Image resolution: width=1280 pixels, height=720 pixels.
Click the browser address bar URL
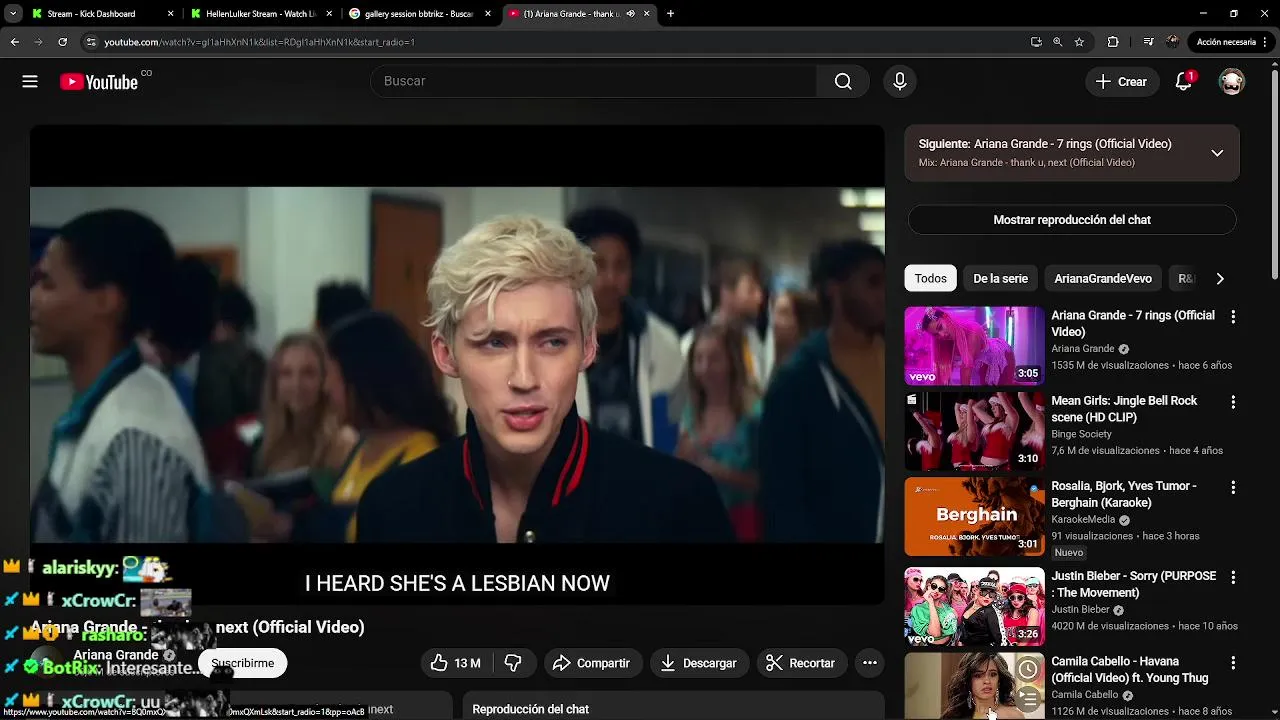260,42
